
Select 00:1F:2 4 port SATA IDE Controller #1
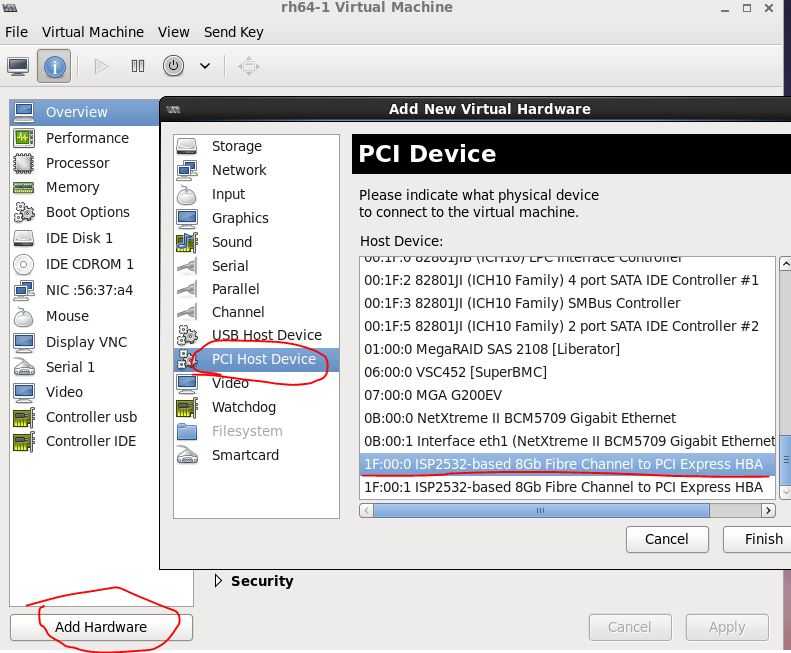(568, 280)
